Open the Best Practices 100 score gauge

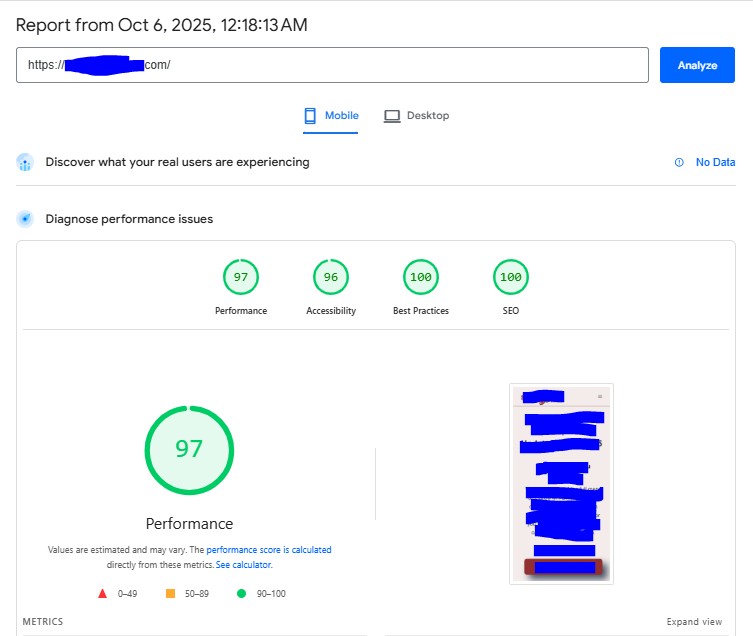pos(421,277)
